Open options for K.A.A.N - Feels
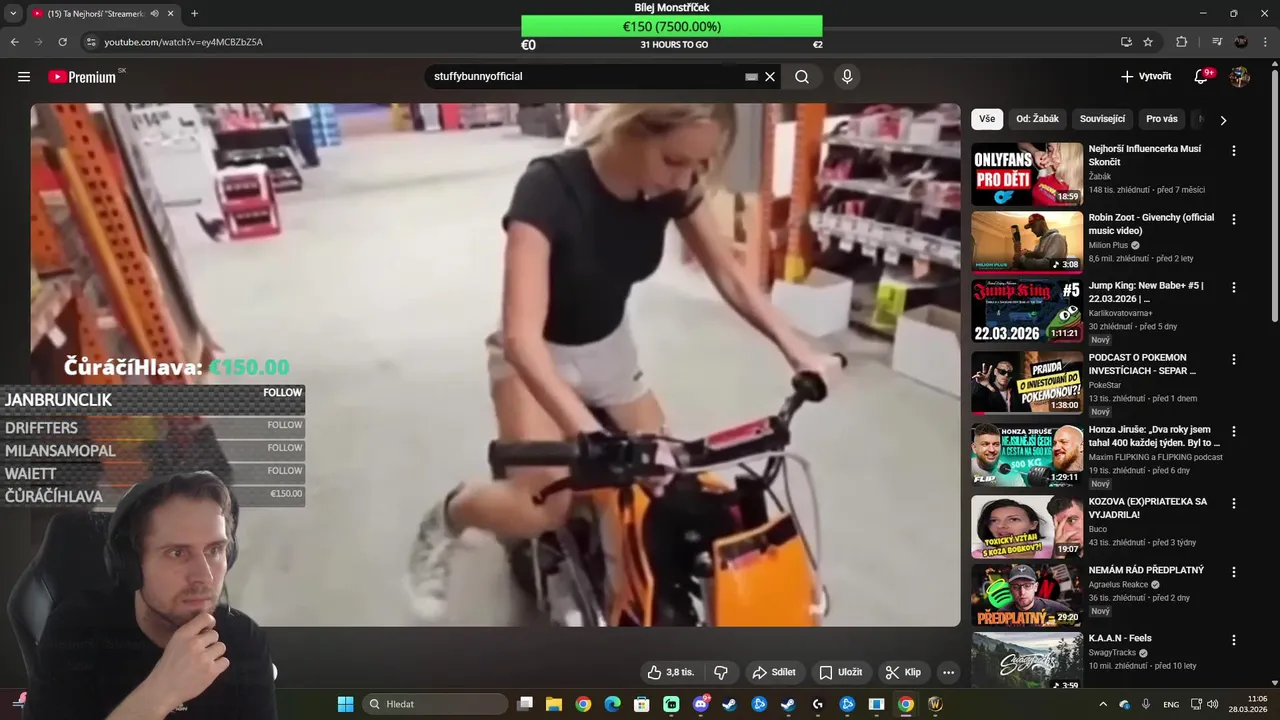 tap(1234, 640)
